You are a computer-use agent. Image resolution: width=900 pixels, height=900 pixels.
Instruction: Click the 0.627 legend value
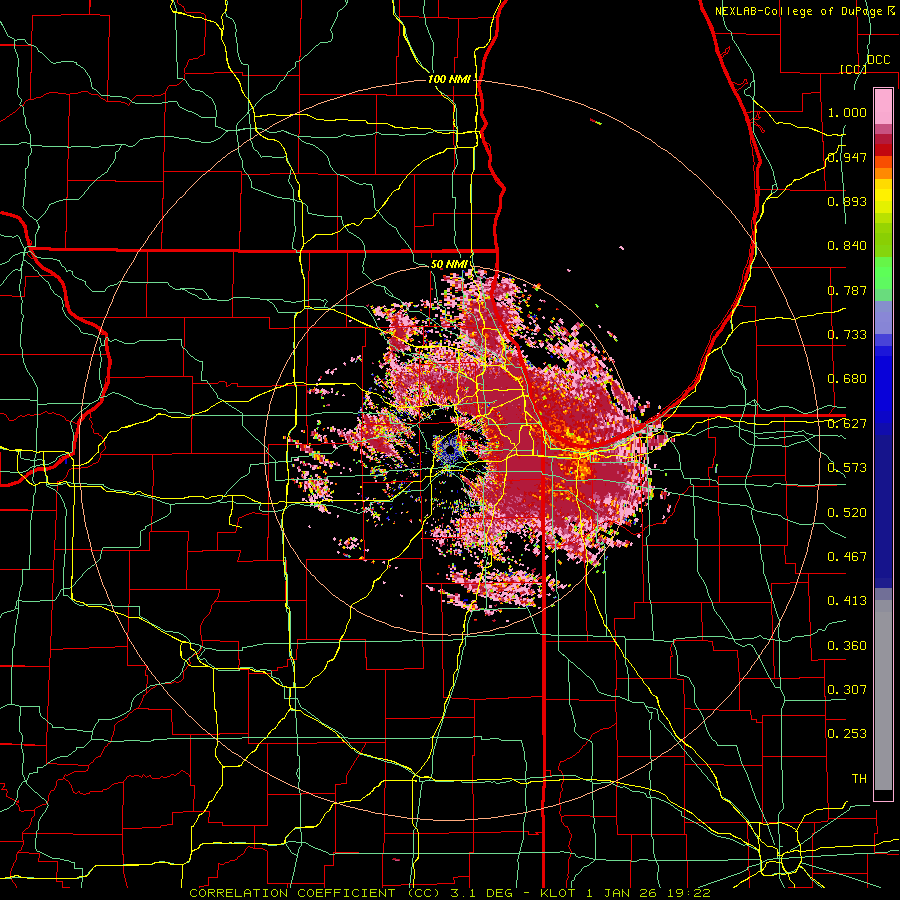tap(847, 424)
